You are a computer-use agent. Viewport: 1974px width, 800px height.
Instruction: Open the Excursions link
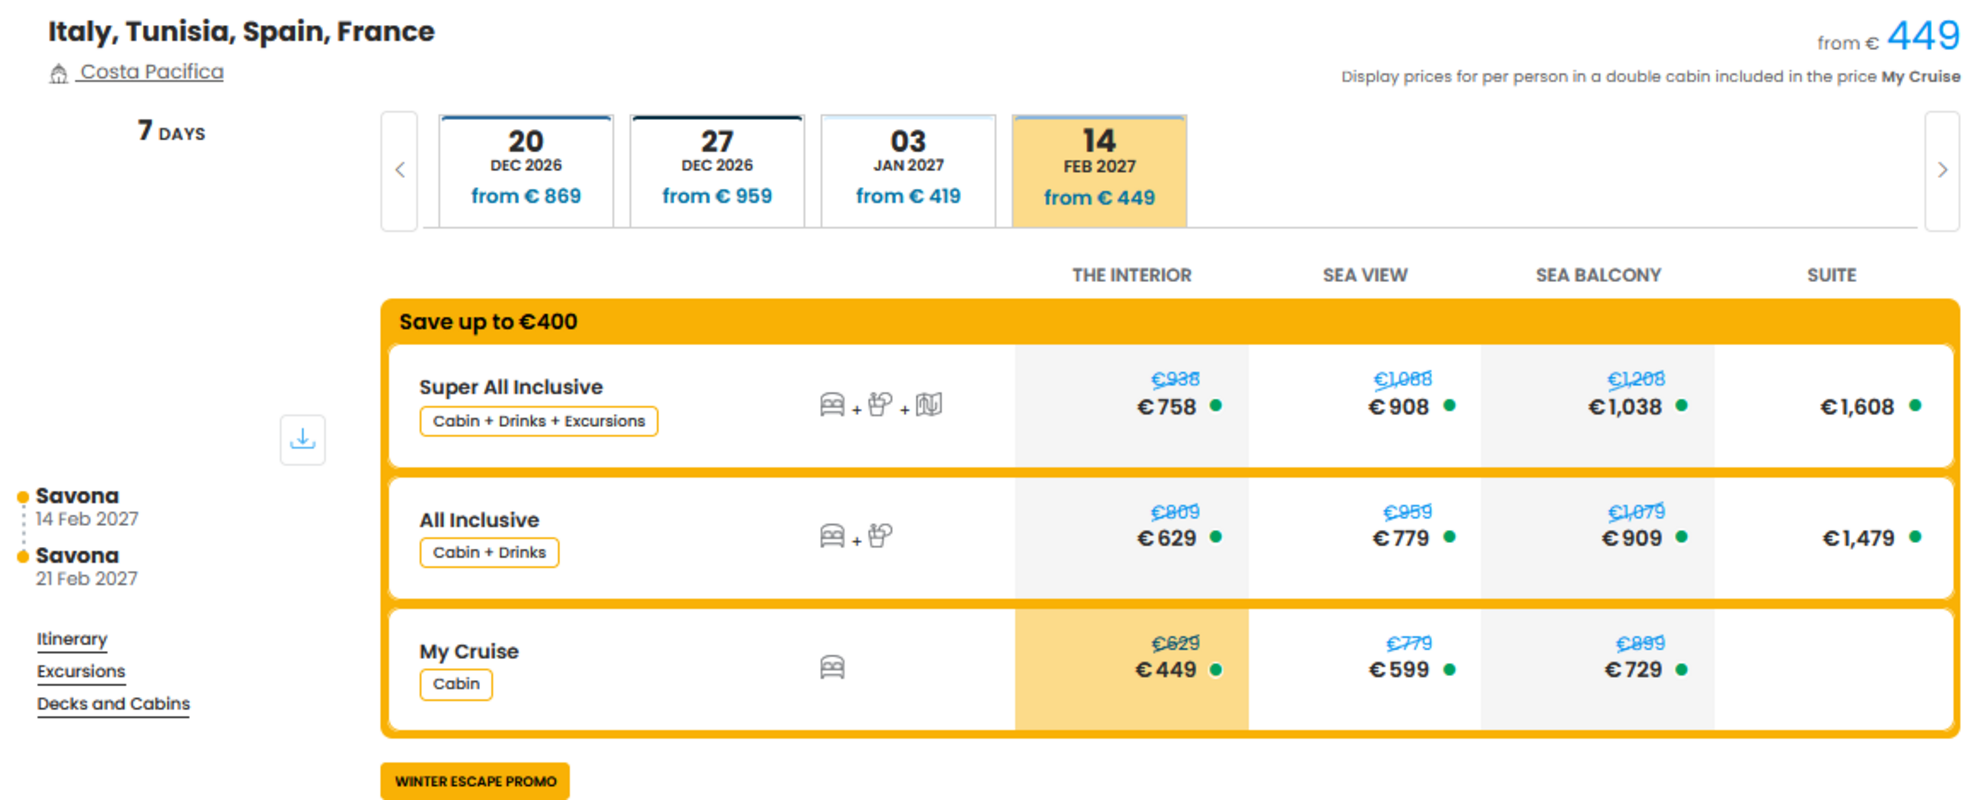pos(81,671)
